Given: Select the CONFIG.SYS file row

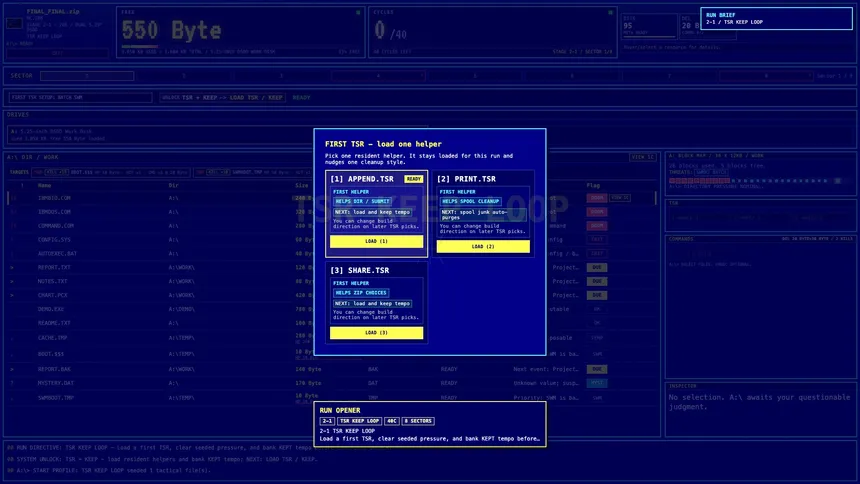Looking at the screenshot, I should click(x=331, y=240).
